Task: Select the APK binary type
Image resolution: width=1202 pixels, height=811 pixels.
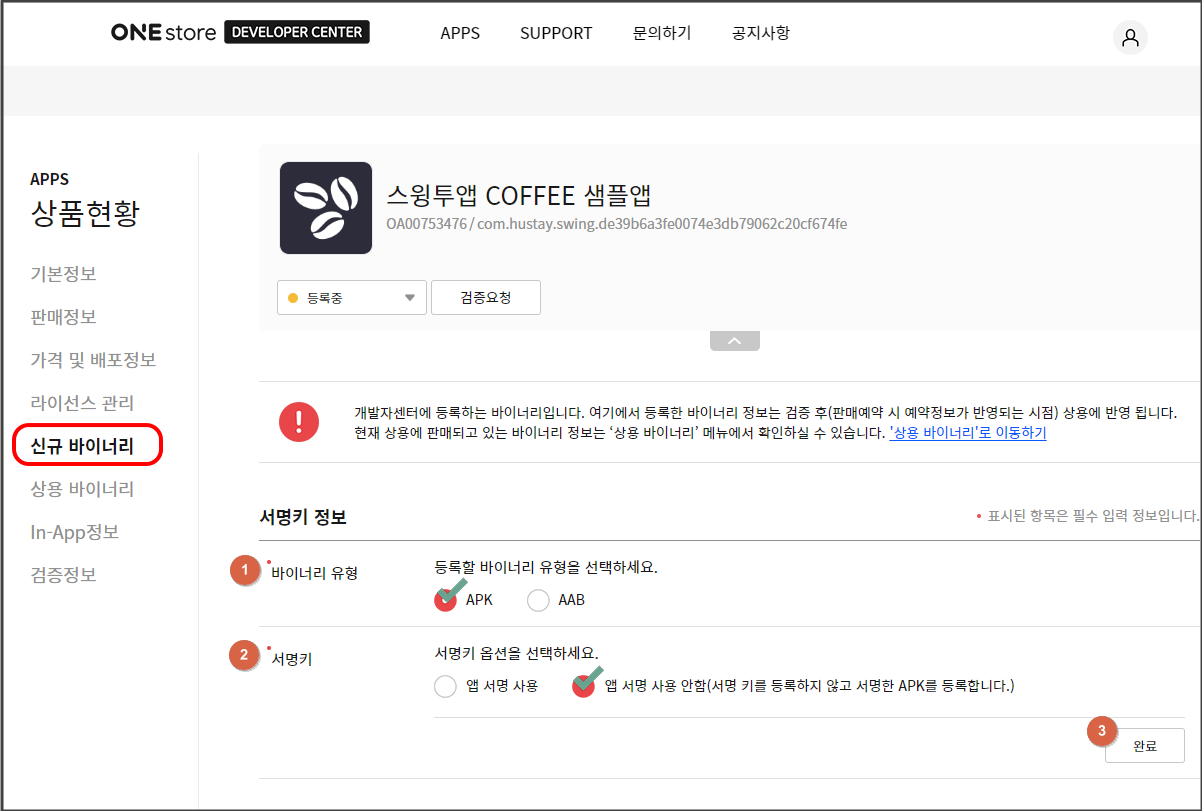Action: [446, 600]
